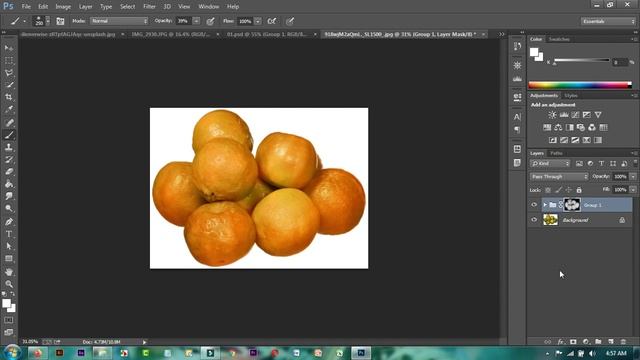Select the Eraser tool
The width and height of the screenshot is (640, 360).
pyautogui.click(x=9, y=172)
